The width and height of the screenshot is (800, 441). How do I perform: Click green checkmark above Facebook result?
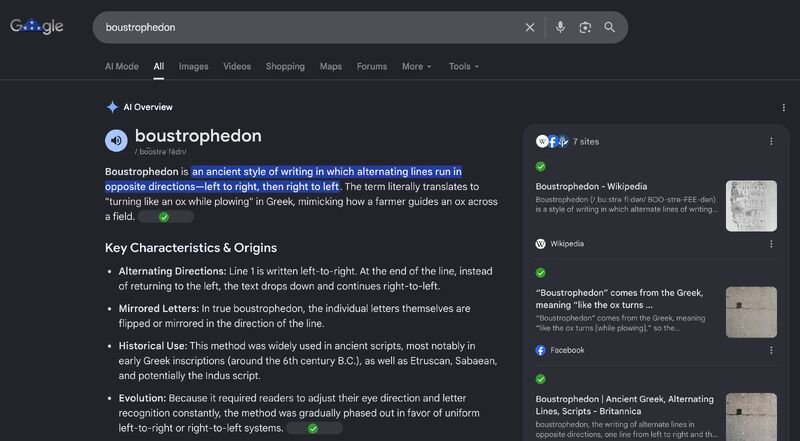541,273
